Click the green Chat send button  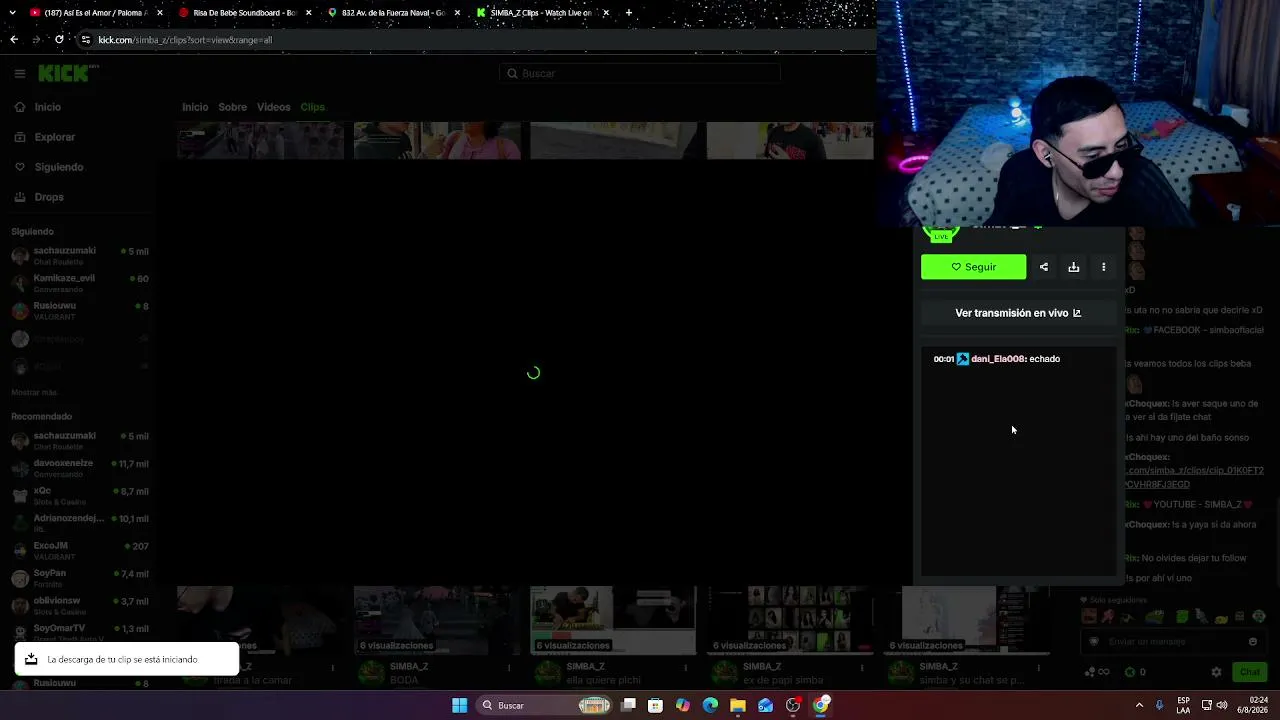pos(1250,672)
